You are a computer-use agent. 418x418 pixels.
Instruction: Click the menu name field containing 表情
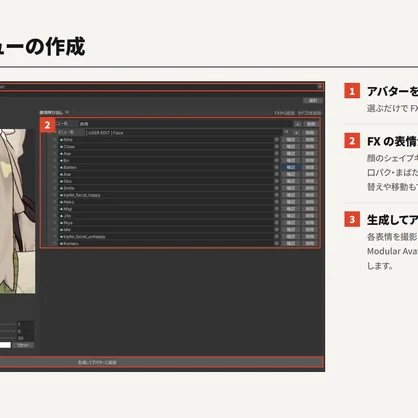tap(185, 124)
